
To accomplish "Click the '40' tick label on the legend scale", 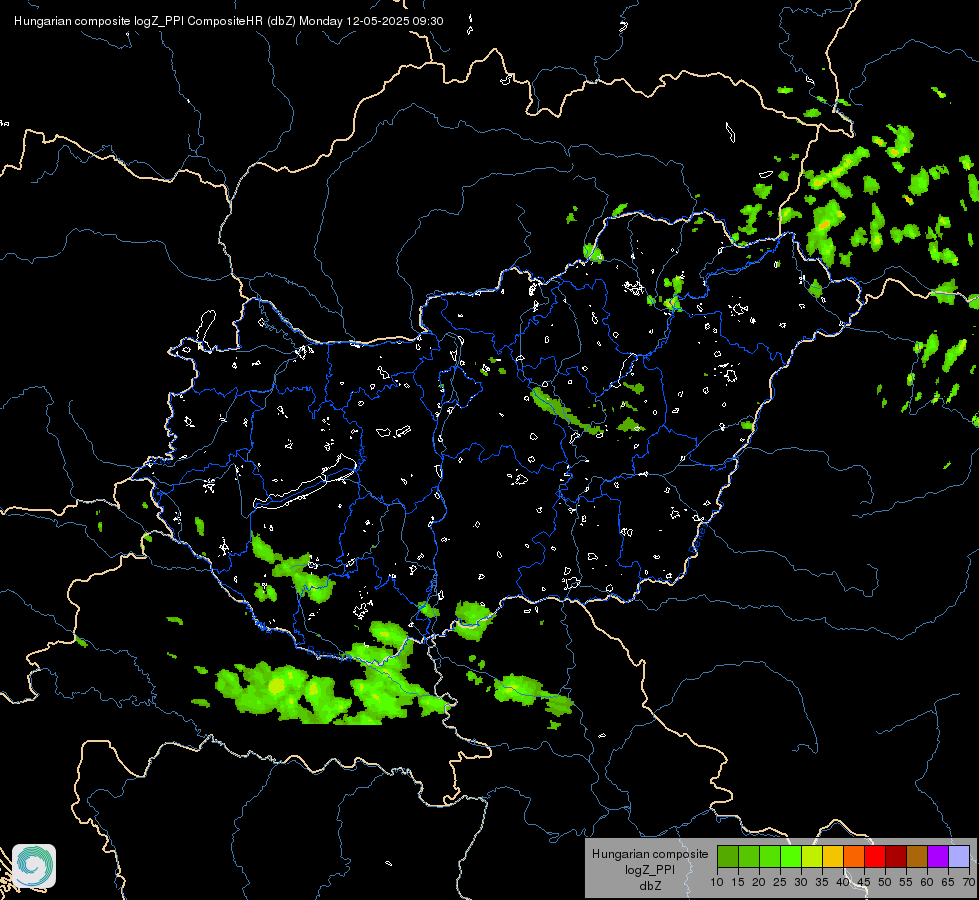I will coord(843,883).
